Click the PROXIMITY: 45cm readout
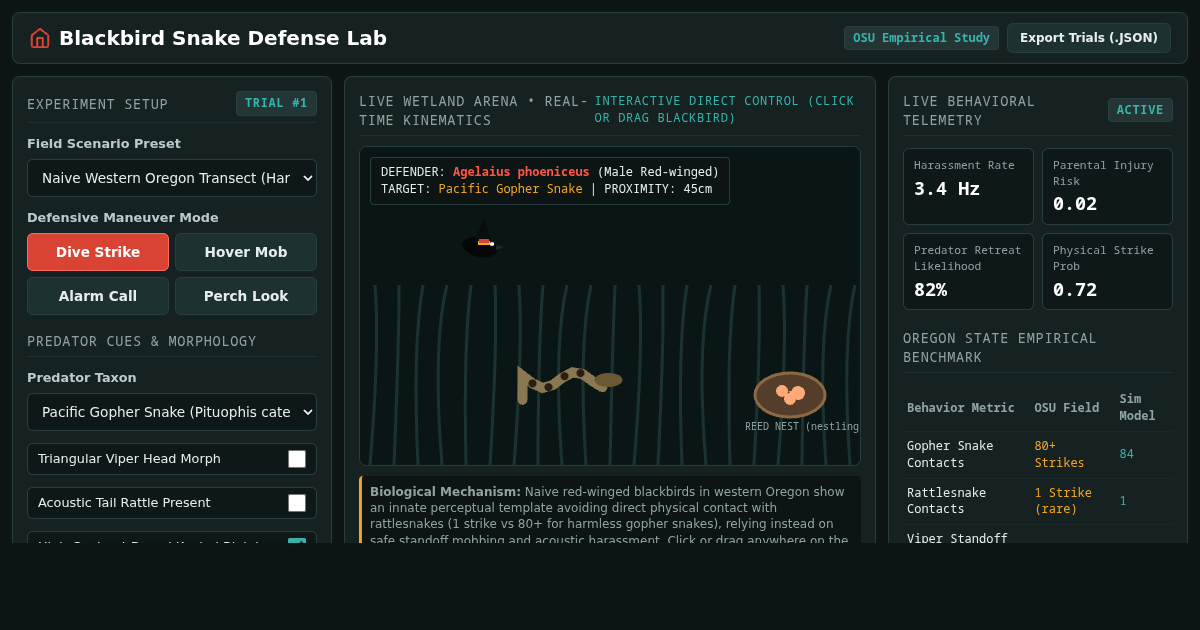Image resolution: width=1200 pixels, height=630 pixels. pyautogui.click(x=658, y=189)
